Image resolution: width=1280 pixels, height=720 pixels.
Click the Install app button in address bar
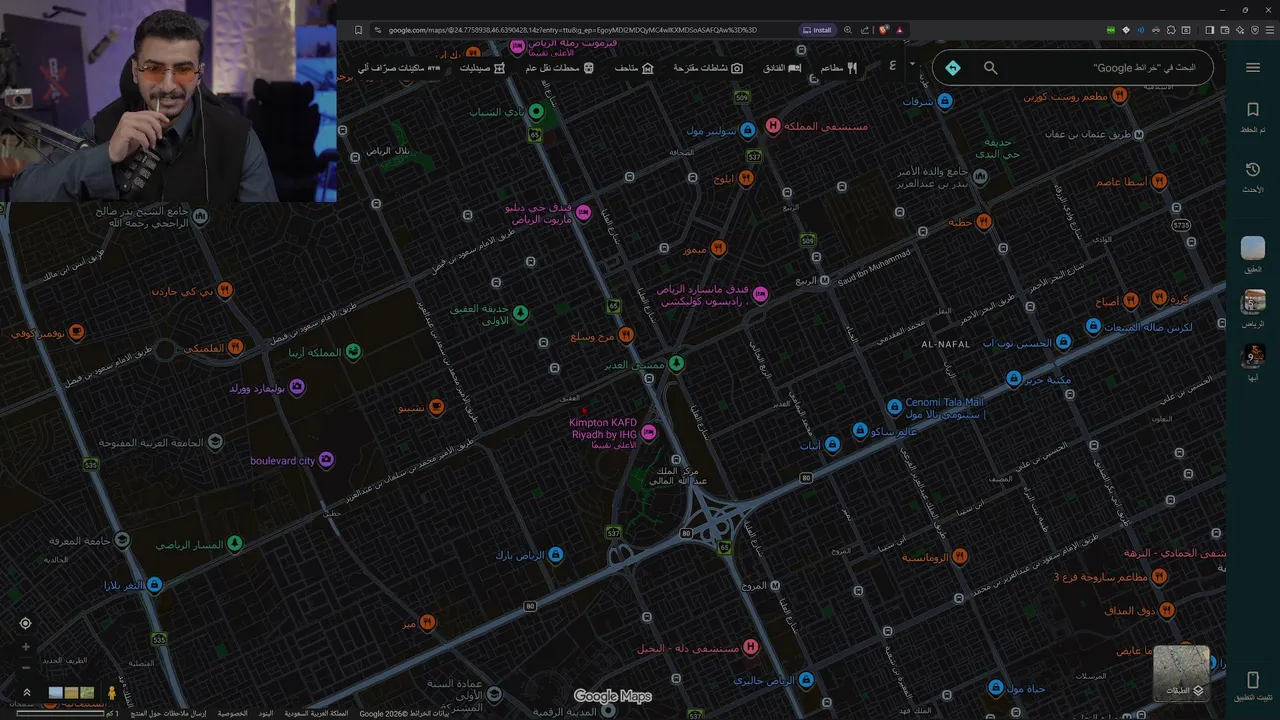817,30
